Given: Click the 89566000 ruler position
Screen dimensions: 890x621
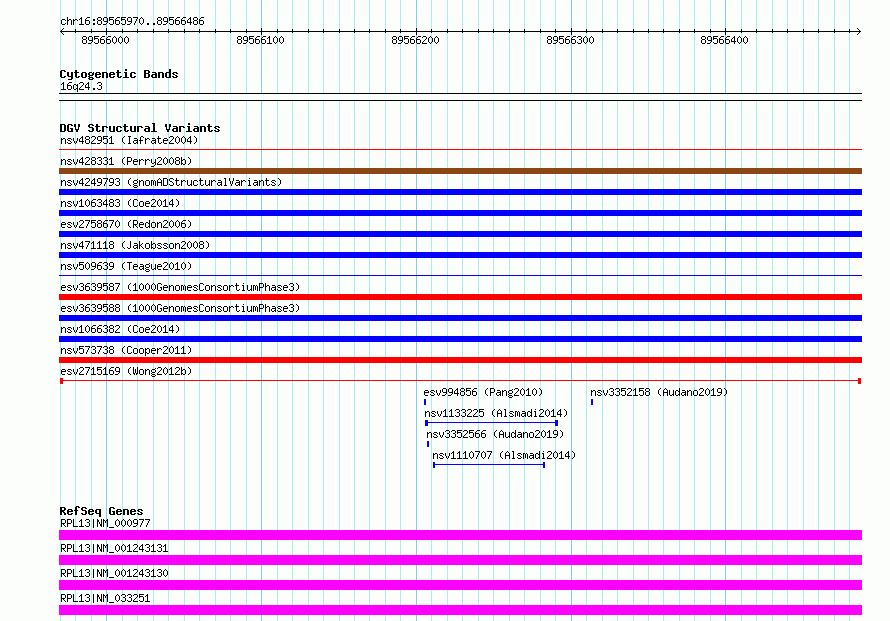Looking at the screenshot, I should tap(106, 40).
